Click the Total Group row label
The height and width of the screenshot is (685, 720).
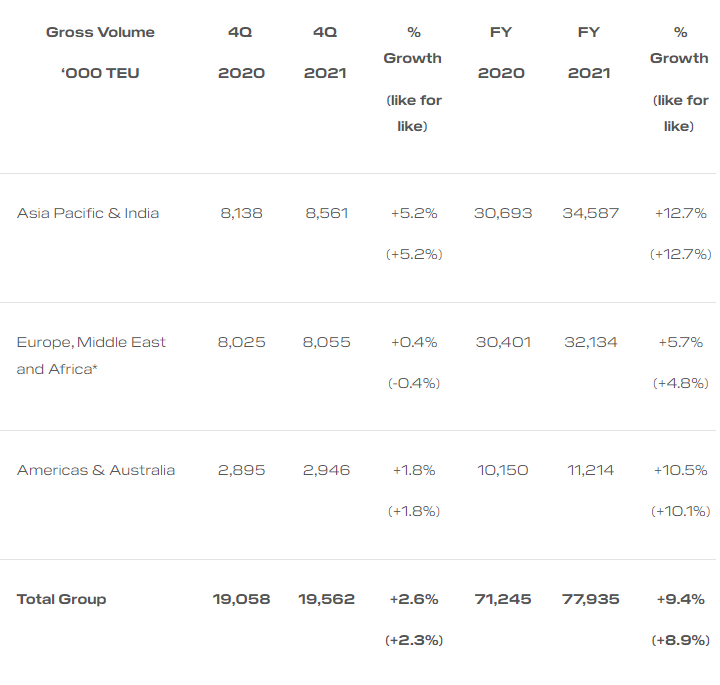(62, 599)
